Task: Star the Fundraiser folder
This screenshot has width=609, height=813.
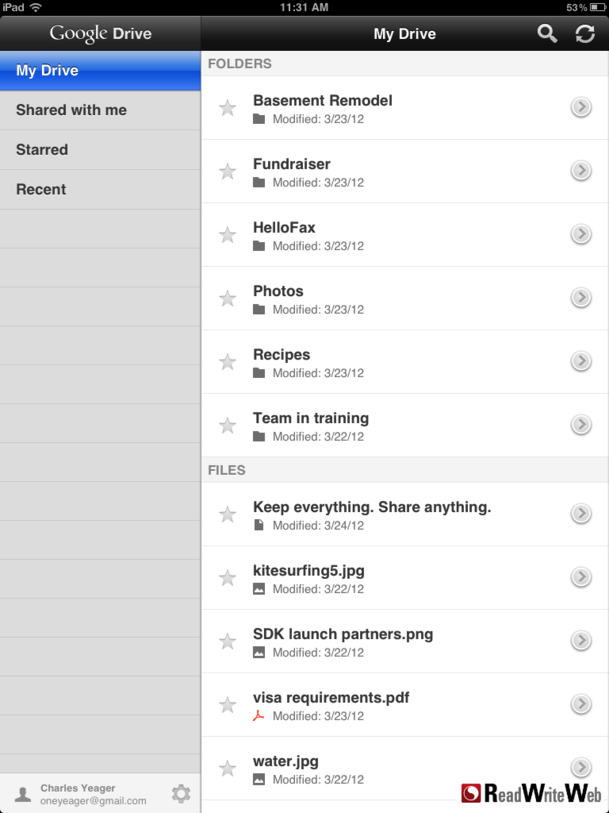Action: point(228,171)
